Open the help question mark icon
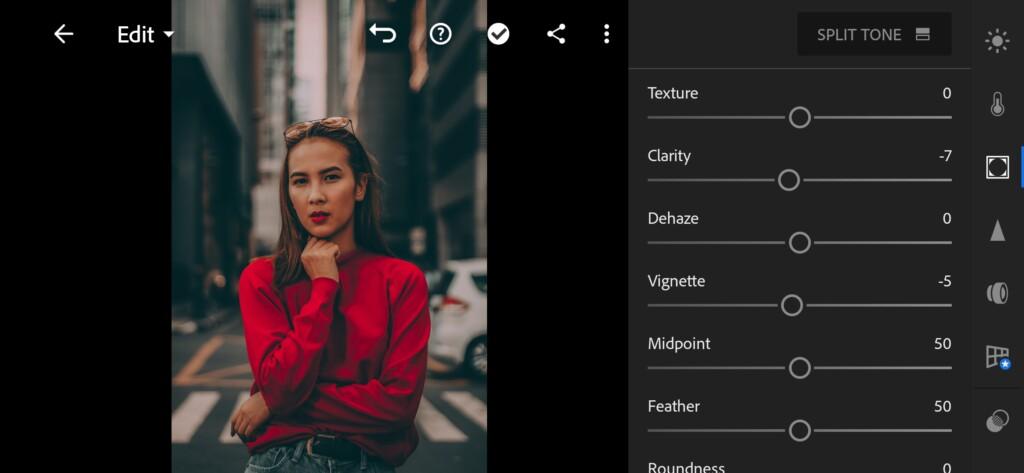Screen dimensions: 1024x473 tap(440, 34)
